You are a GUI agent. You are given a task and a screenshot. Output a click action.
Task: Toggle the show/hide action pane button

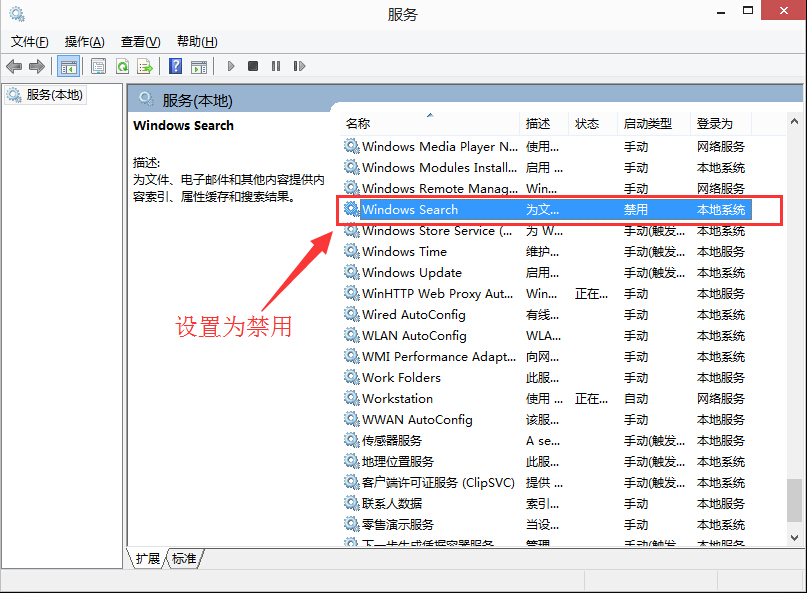(x=199, y=66)
